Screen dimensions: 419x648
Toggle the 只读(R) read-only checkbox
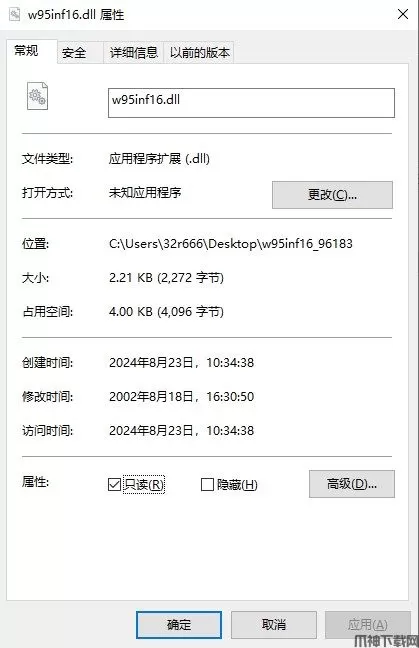pos(114,484)
